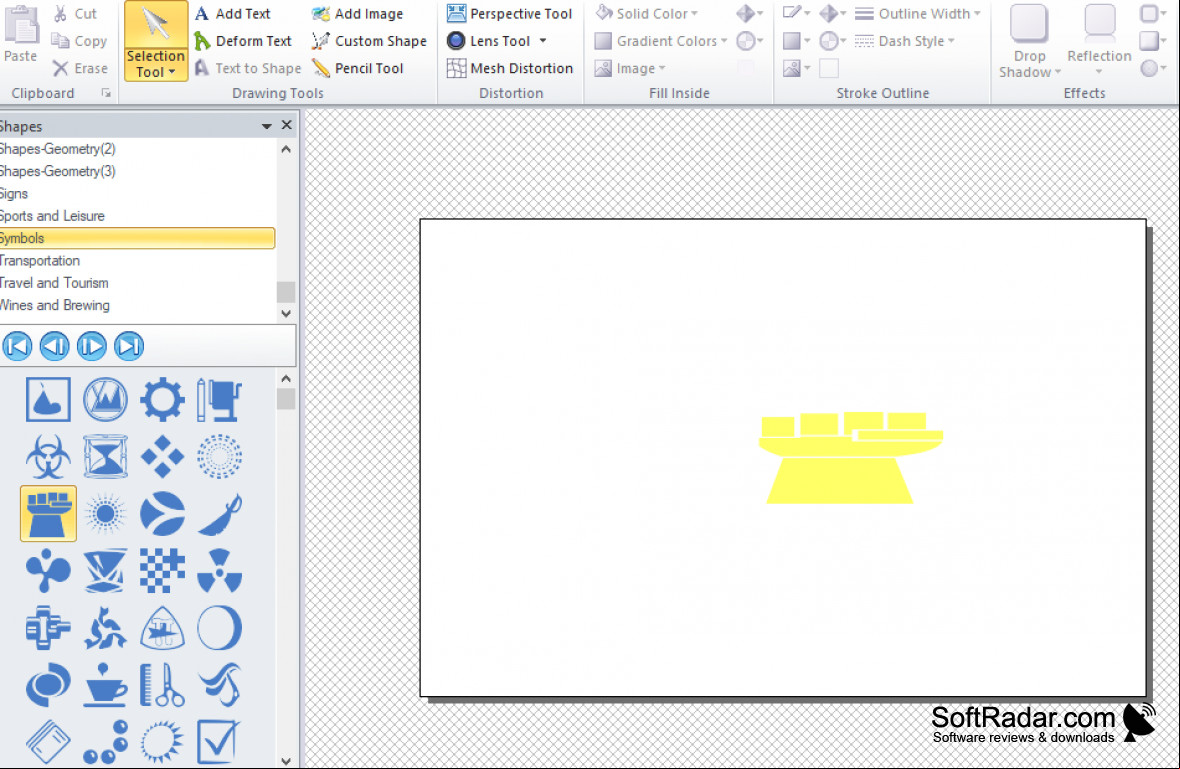
Task: Select the Custom Shape tool
Action: tap(370, 41)
